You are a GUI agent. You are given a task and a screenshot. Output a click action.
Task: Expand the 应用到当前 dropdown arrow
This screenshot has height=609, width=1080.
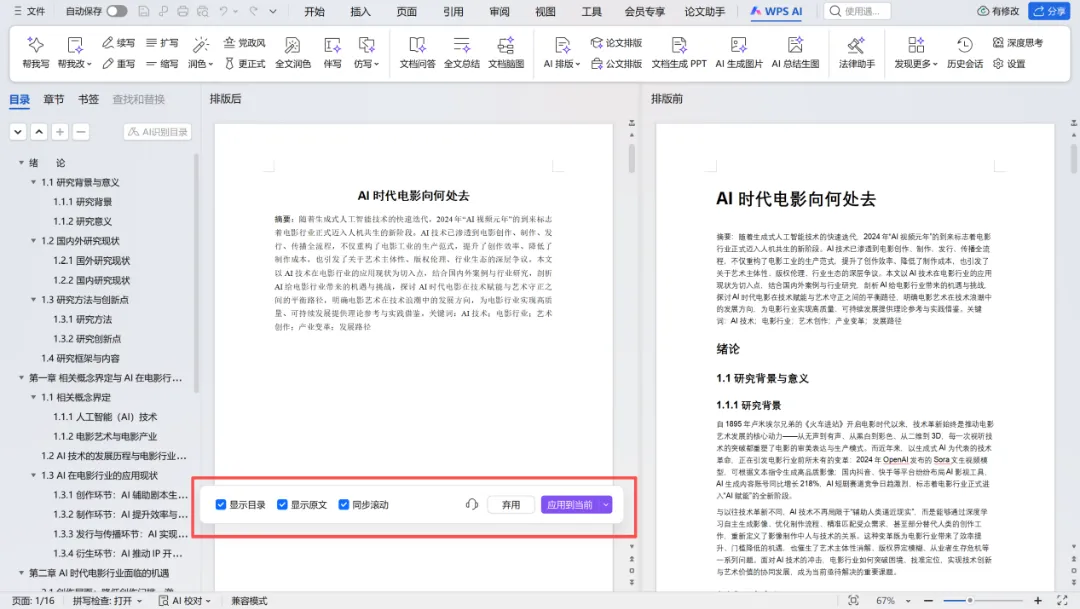pyautogui.click(x=605, y=505)
